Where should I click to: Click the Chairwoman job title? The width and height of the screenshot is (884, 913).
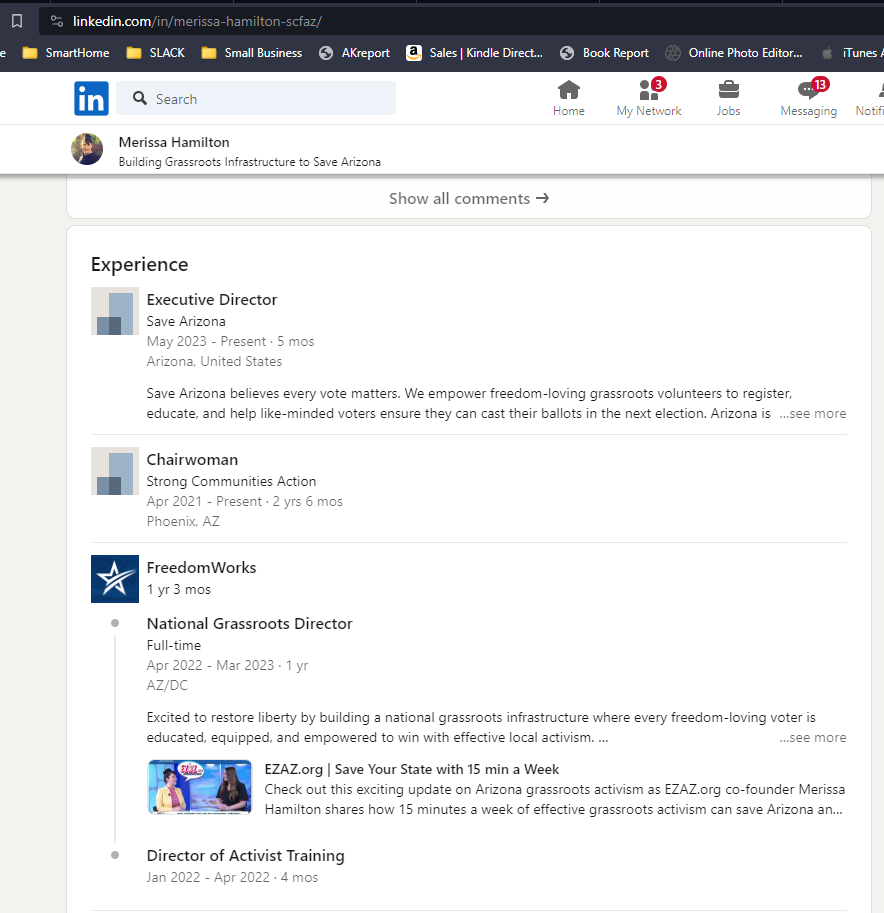(x=192, y=459)
